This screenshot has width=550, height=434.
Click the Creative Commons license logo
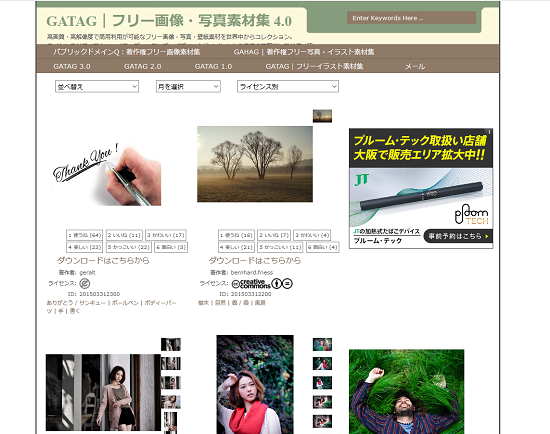tap(251, 283)
